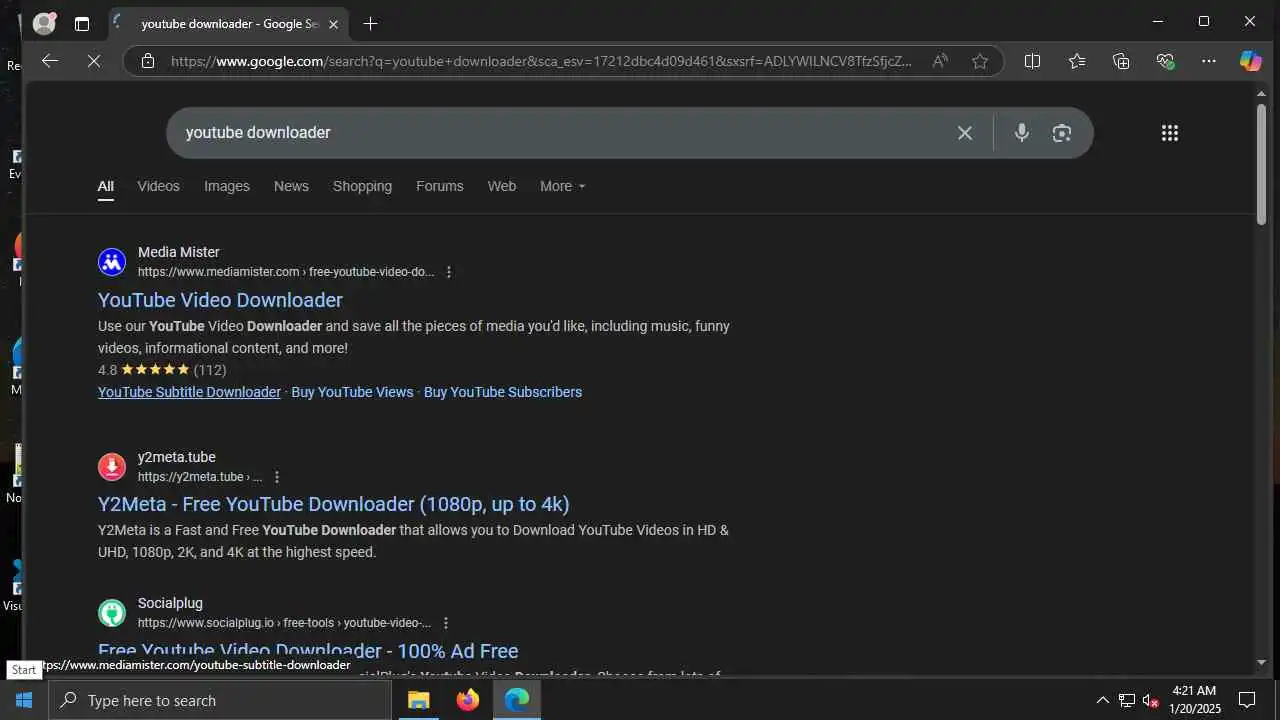1280x720 pixels.
Task: Open Y2Meta Free YouTube Downloader result
Action: 334,504
